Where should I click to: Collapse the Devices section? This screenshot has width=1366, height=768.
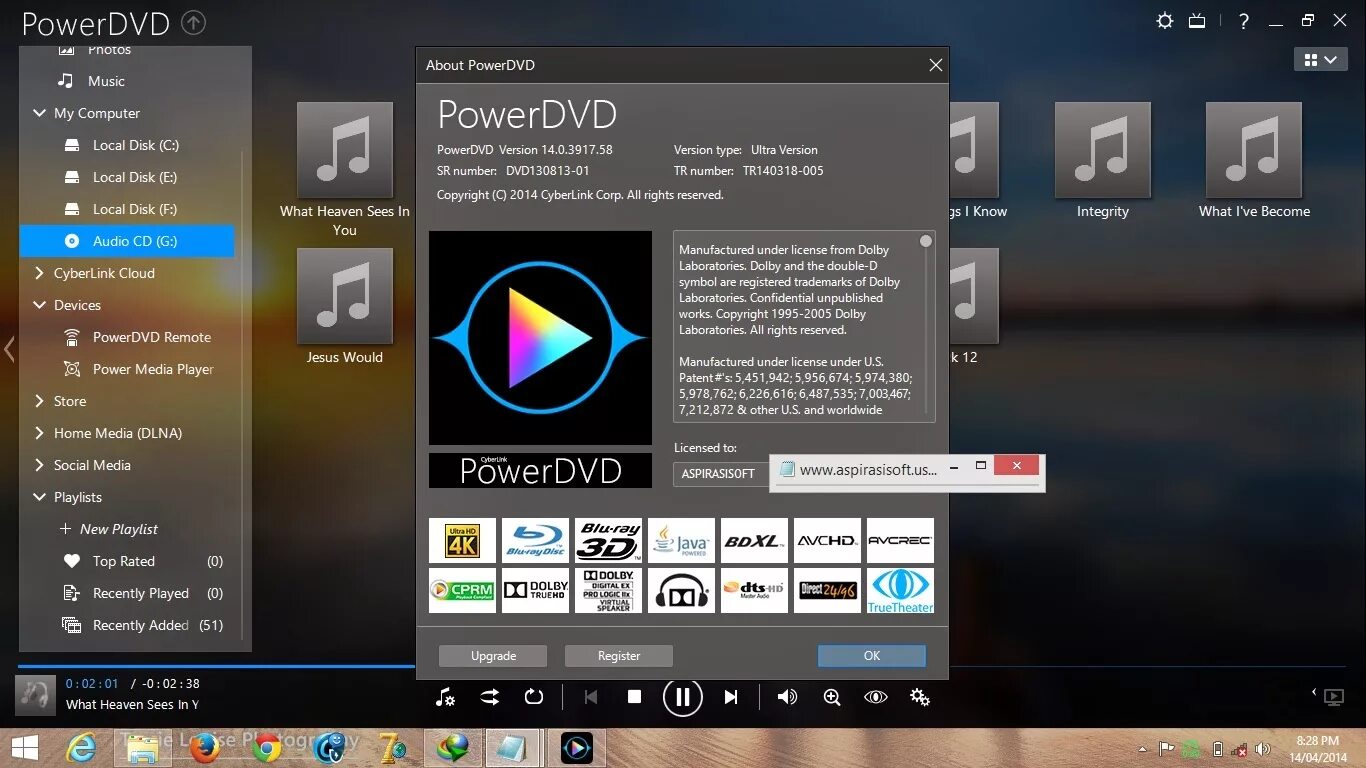pyautogui.click(x=39, y=305)
